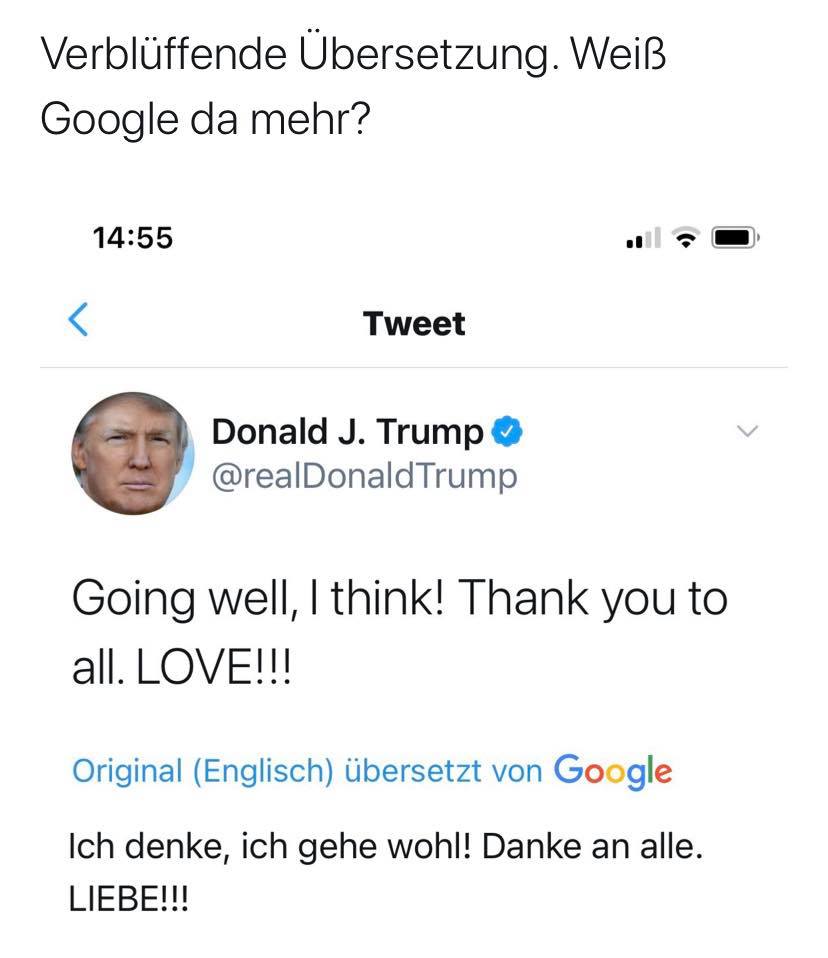Viewport: 828px width, 958px height.
Task: Click the übersetzt von label
Action: point(443,771)
